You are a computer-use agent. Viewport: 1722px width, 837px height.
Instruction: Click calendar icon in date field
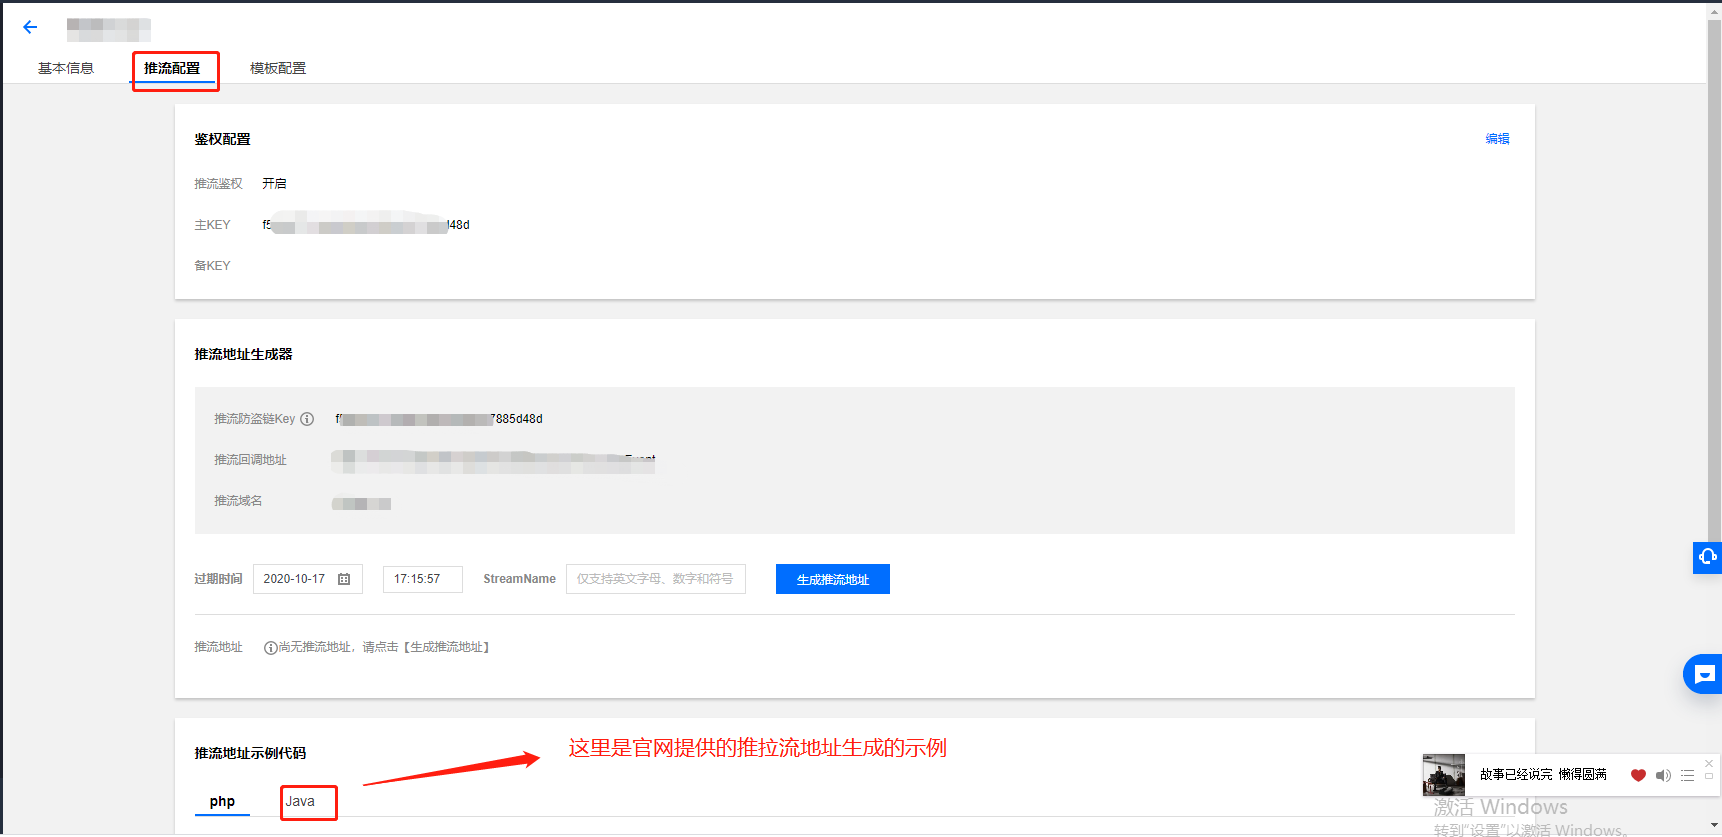coord(344,579)
